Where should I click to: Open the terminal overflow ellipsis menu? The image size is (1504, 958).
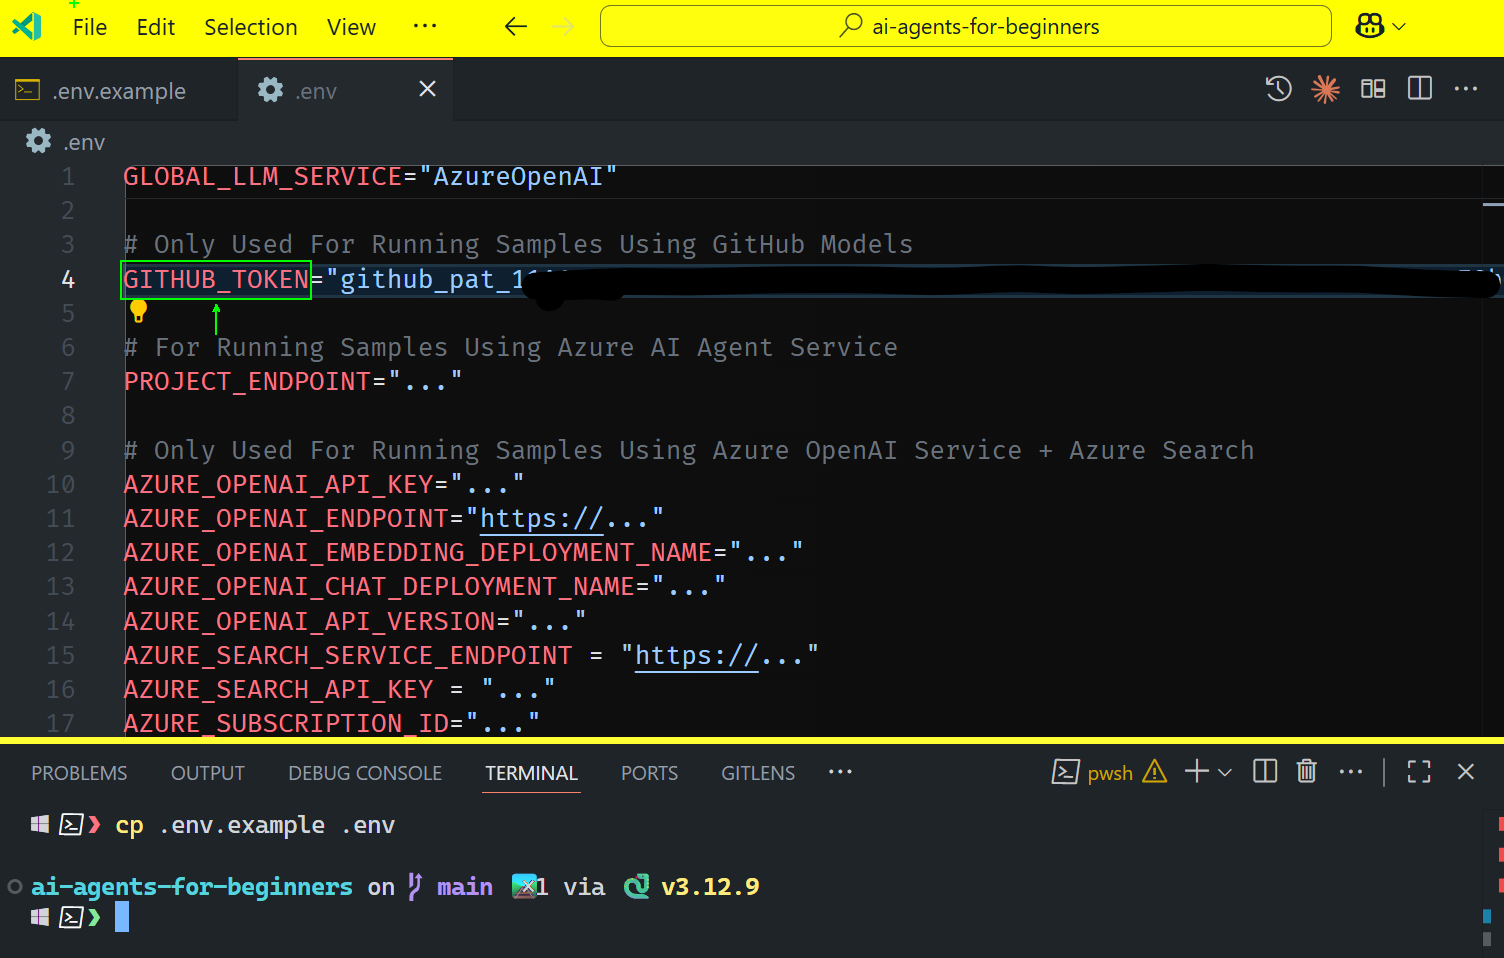point(1351,771)
